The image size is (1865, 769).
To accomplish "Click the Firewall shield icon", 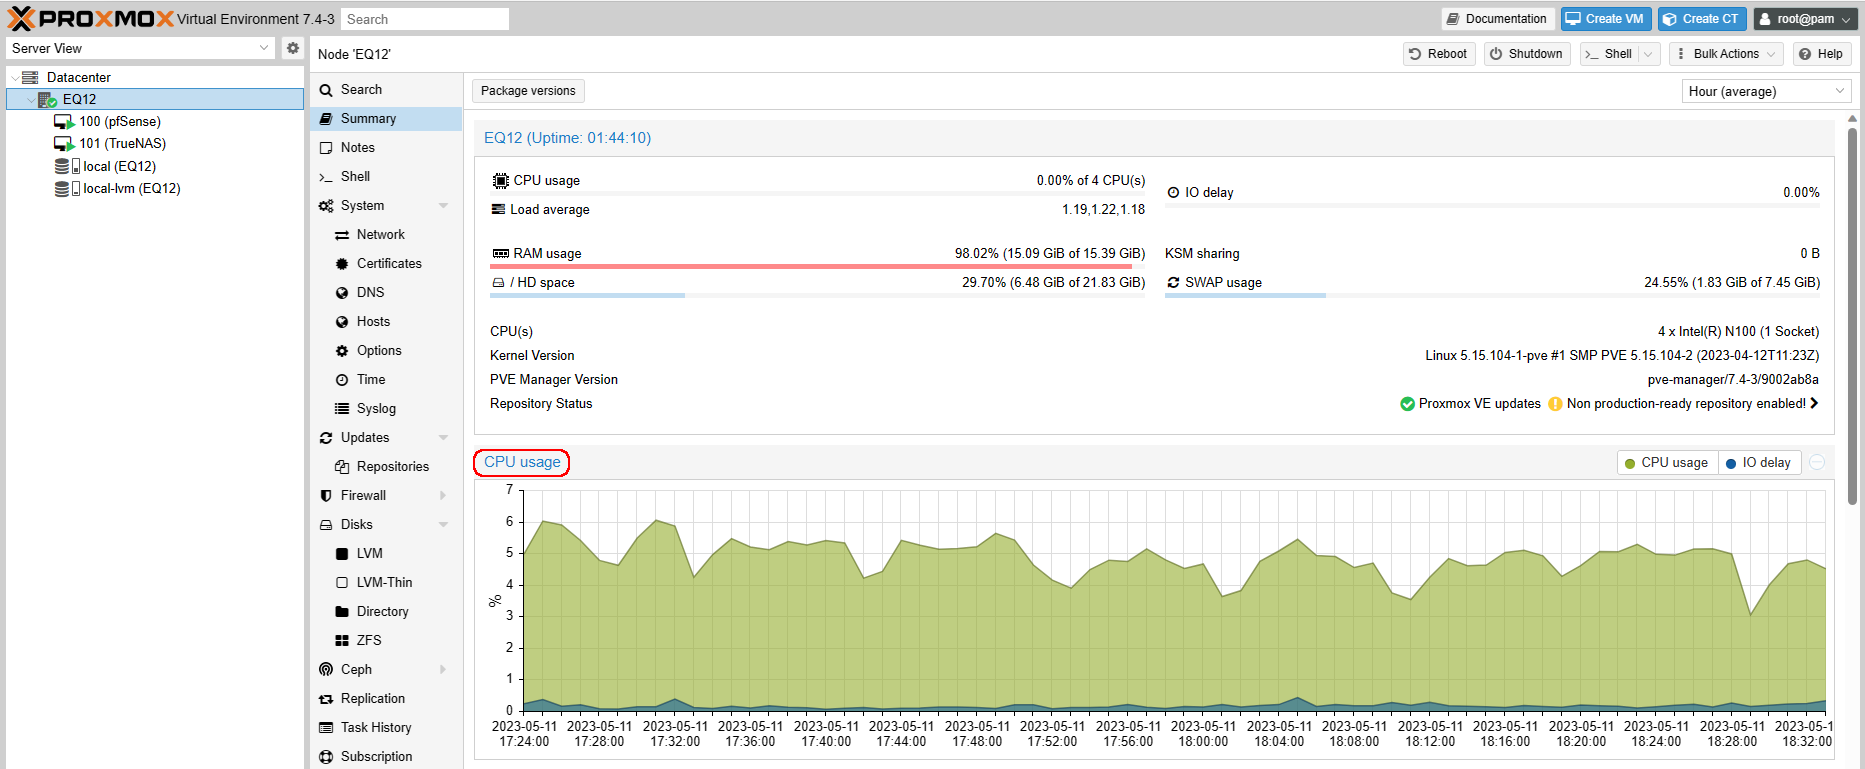I will click(326, 496).
